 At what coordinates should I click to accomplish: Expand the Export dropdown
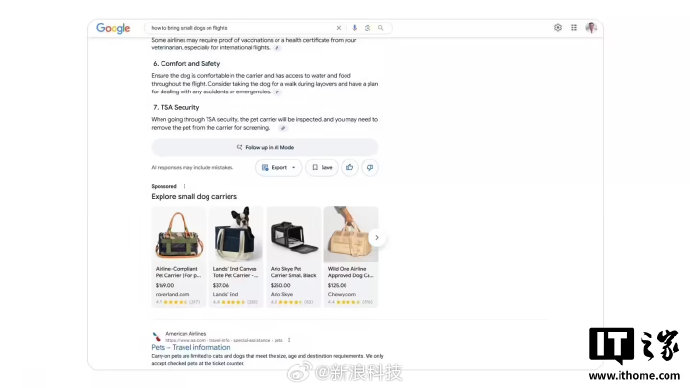pos(279,167)
